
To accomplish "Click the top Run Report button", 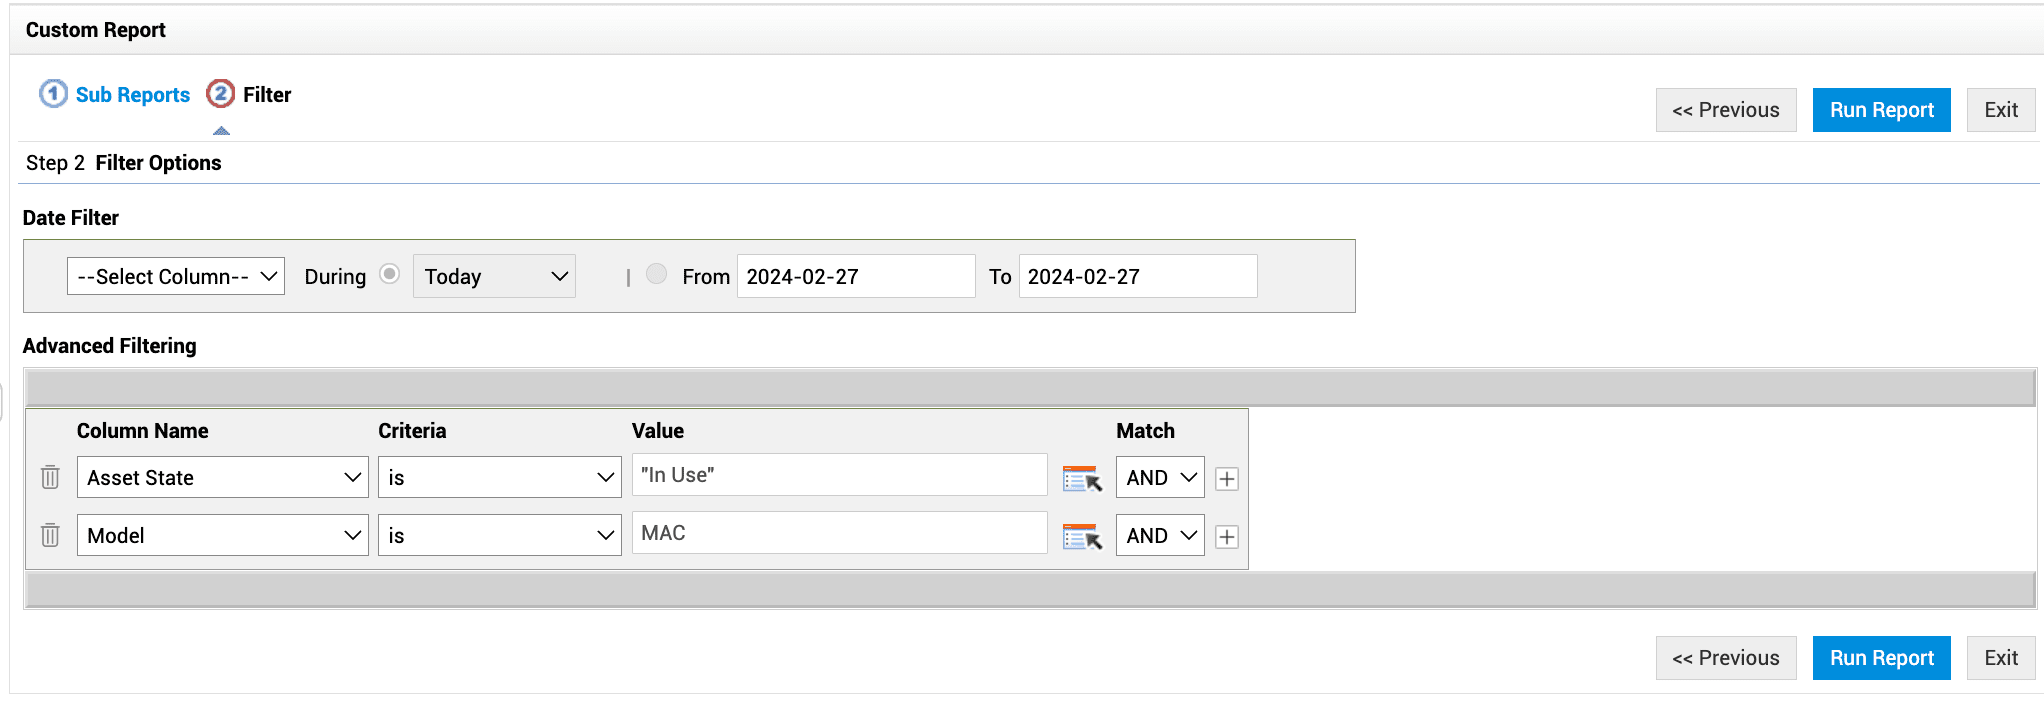I will [1881, 110].
